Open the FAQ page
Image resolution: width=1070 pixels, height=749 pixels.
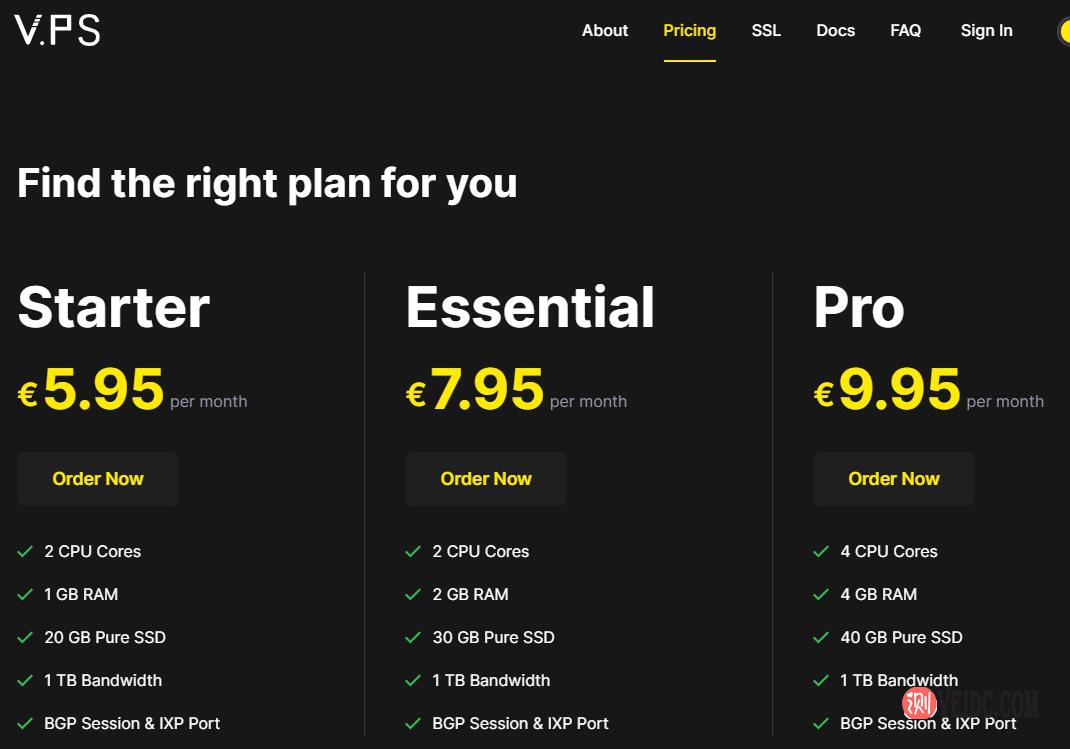click(x=905, y=31)
